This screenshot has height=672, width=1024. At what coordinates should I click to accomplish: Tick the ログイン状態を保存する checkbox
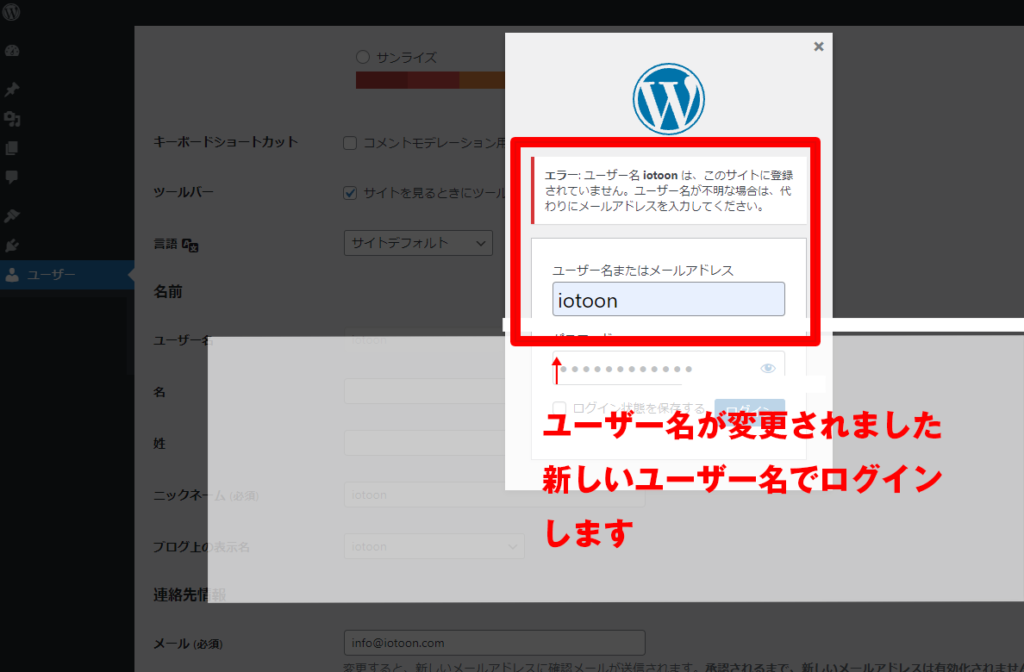(559, 408)
